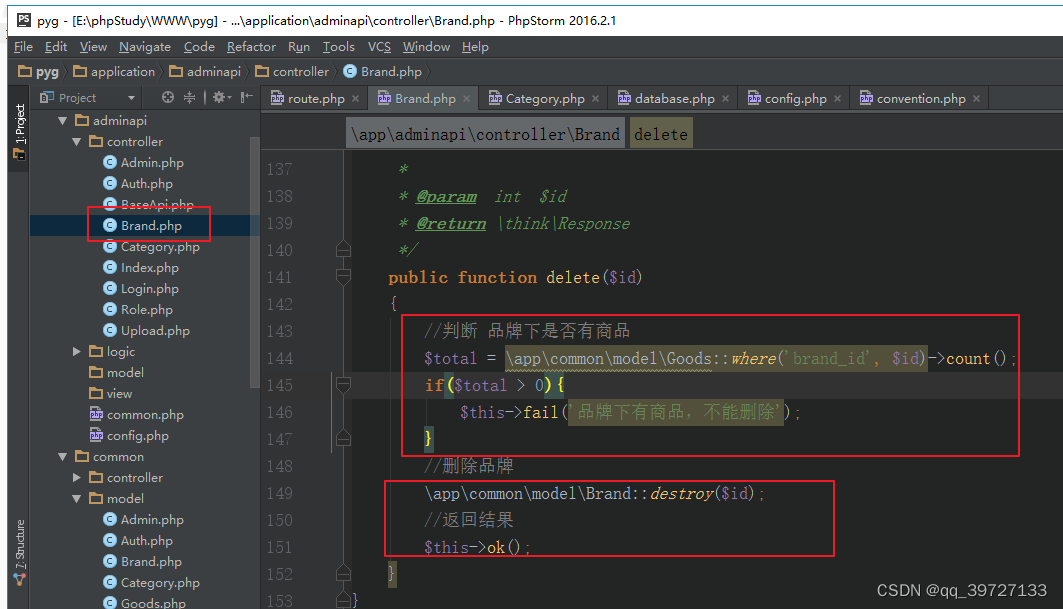This screenshot has width=1063, height=609.
Task: Open the Tools menu
Action: coord(338,47)
